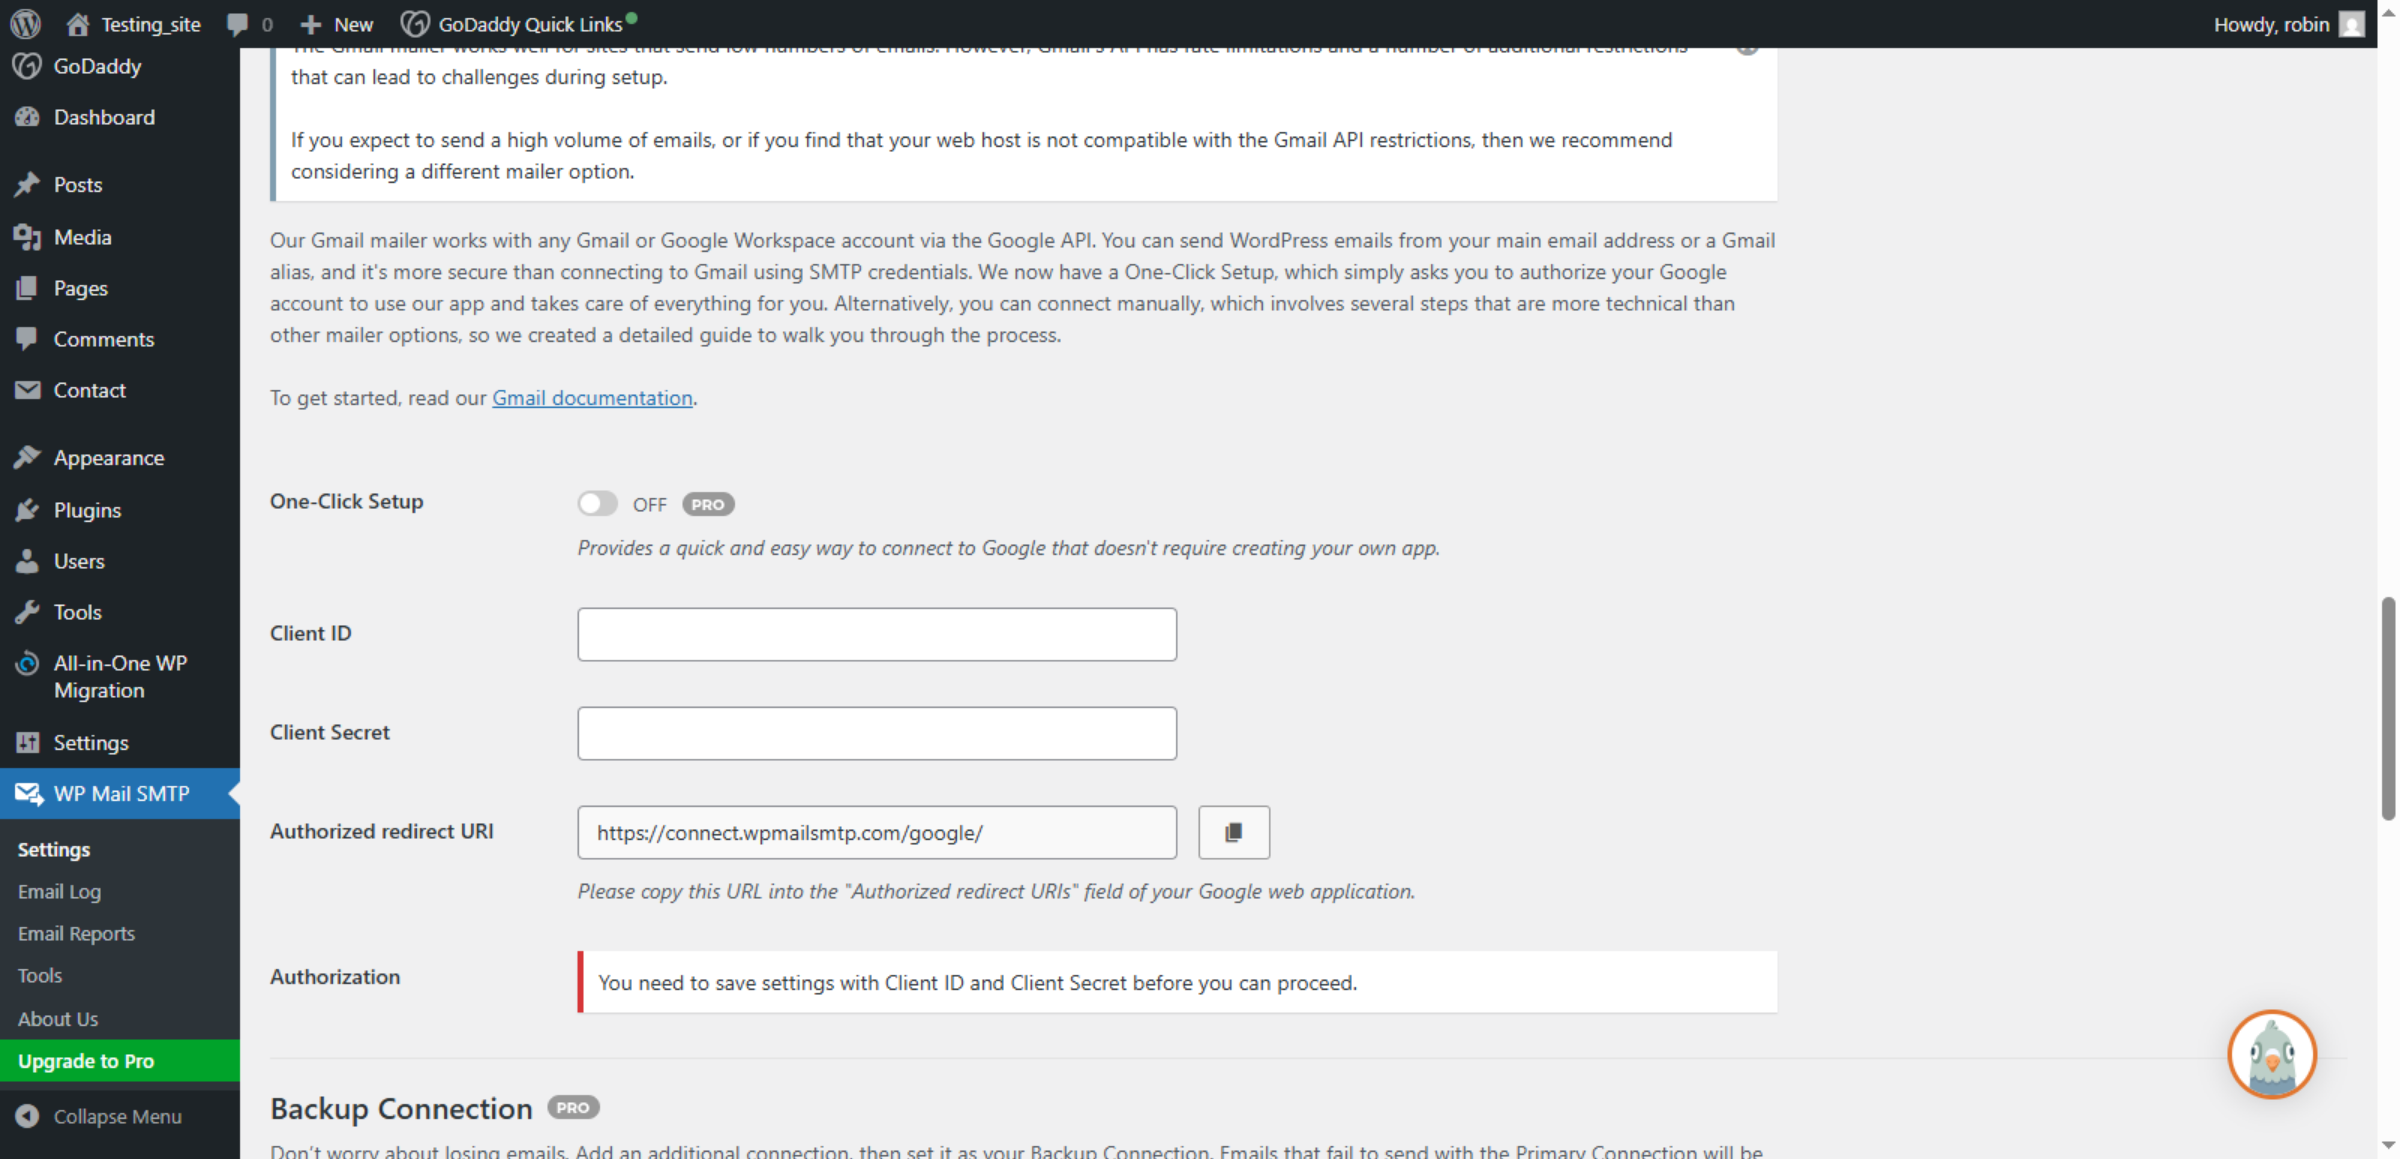Select the Plugins plug icon in sidebar

tap(28, 510)
